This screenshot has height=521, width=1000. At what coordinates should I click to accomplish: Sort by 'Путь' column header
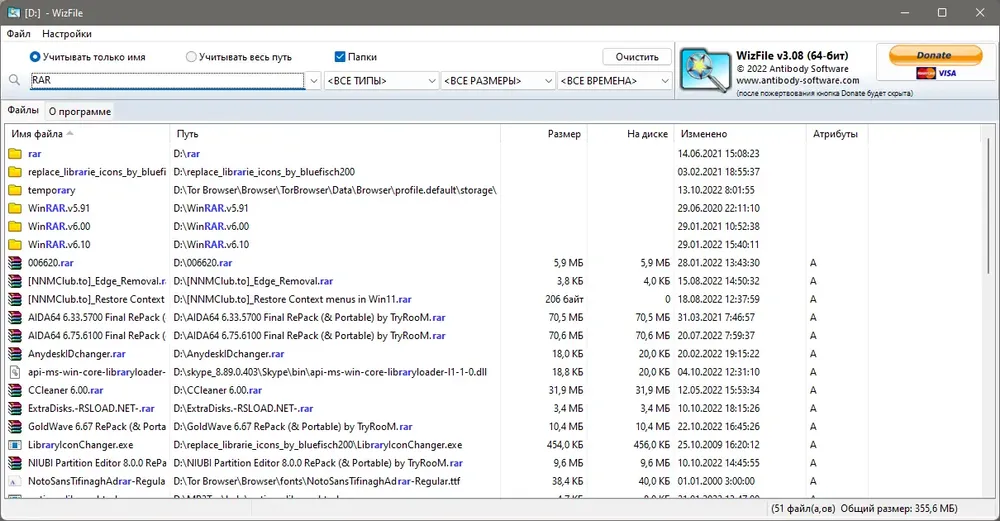(x=335, y=134)
